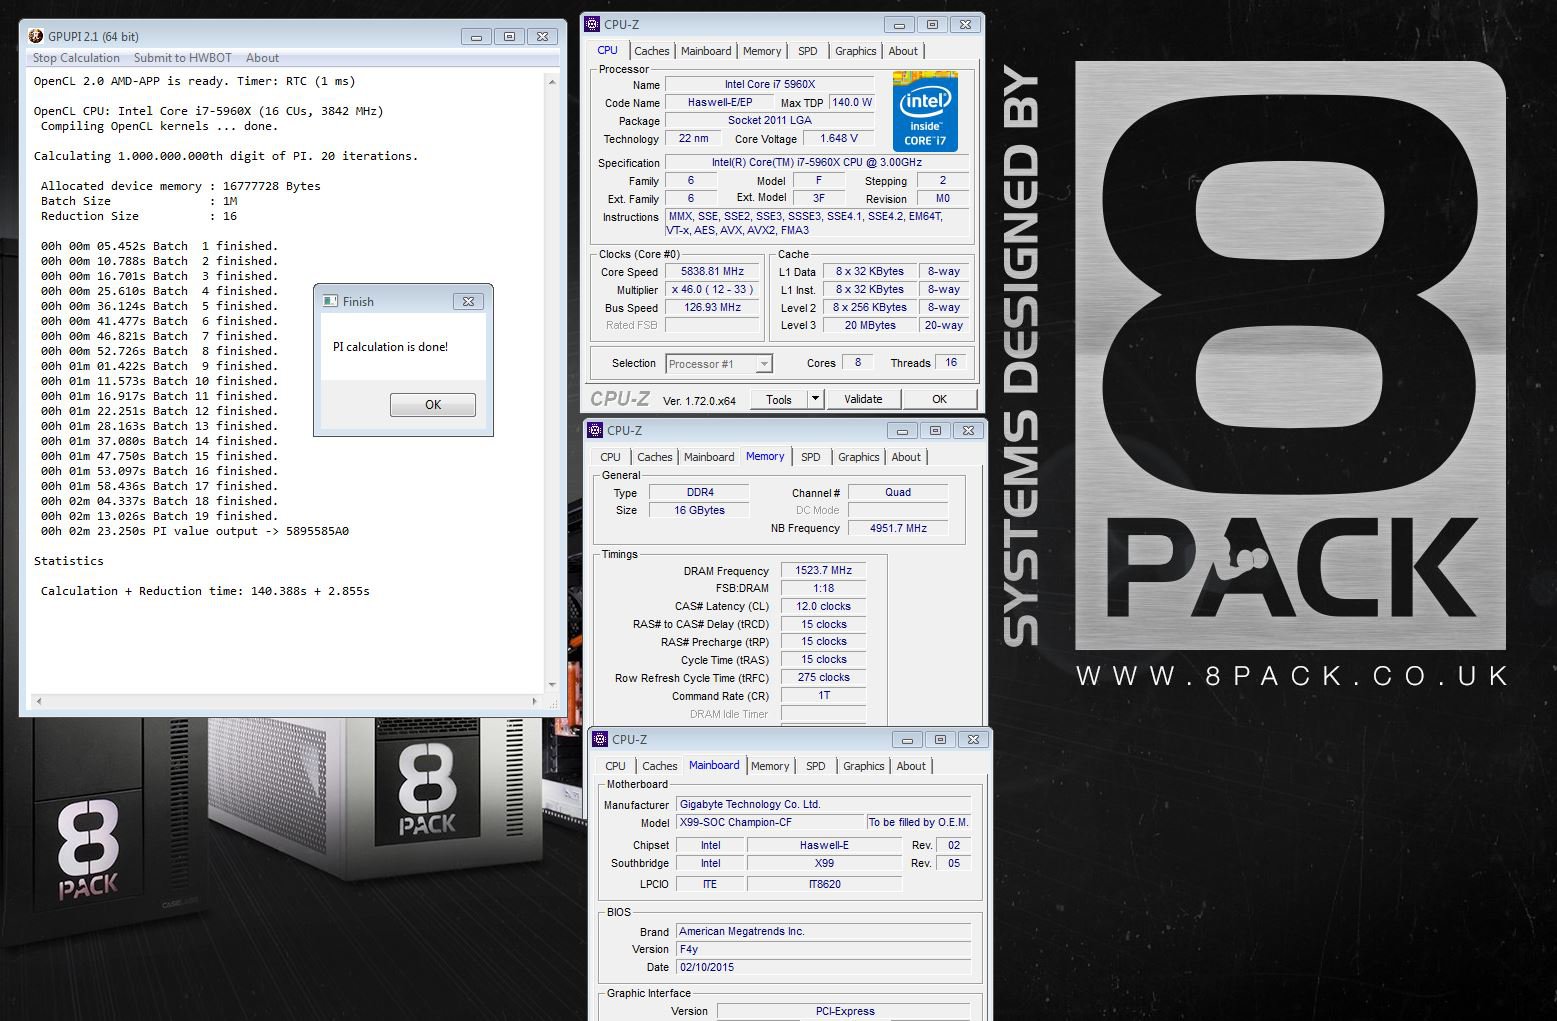The image size is (1557, 1021).
Task: Click the down arrow of GPUPI's vertical scrollbar
Action: coord(552,685)
